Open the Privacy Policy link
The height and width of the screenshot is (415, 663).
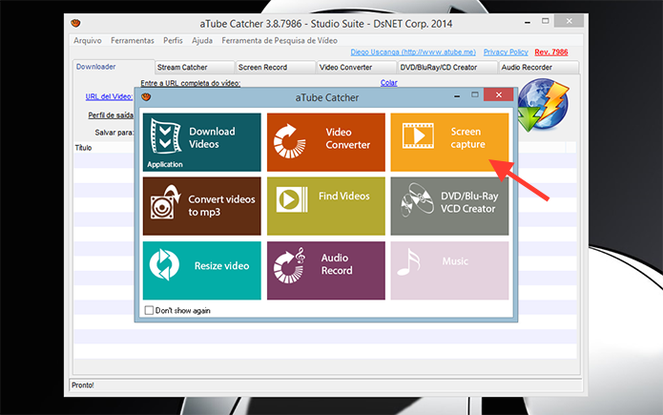[506, 52]
